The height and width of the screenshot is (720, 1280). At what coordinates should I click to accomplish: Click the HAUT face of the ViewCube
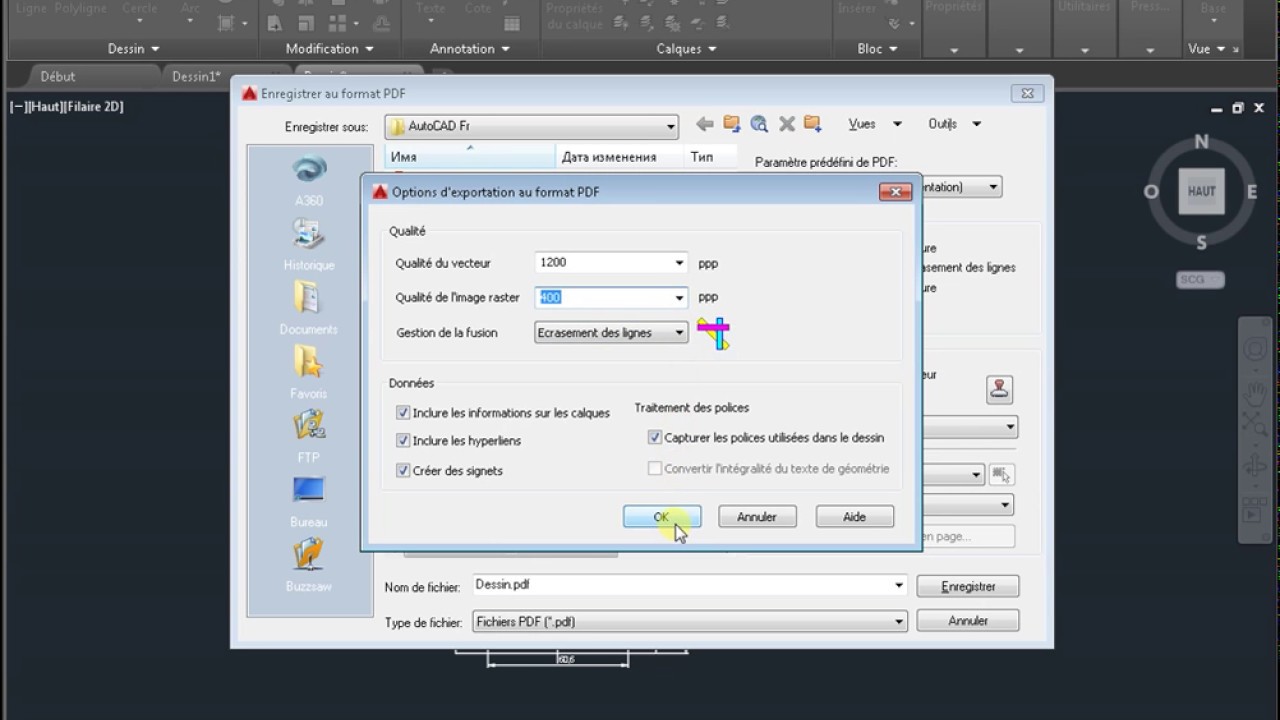[1201, 191]
